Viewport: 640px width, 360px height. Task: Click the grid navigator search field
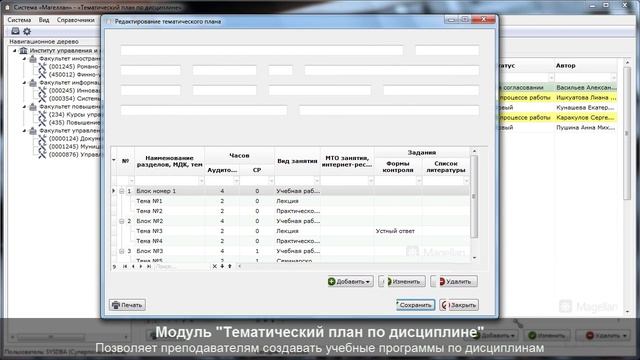(182, 266)
